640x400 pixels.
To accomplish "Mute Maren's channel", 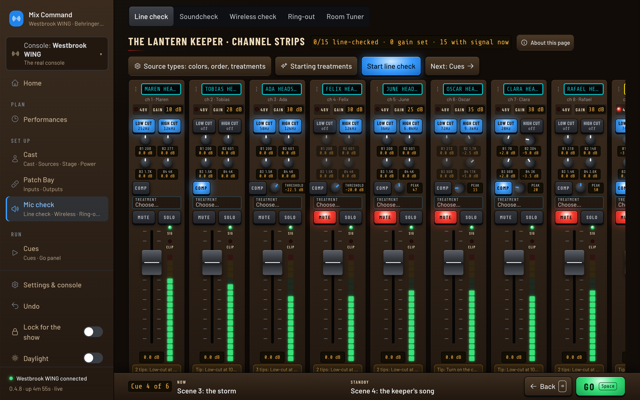I will pyautogui.click(x=144, y=218).
